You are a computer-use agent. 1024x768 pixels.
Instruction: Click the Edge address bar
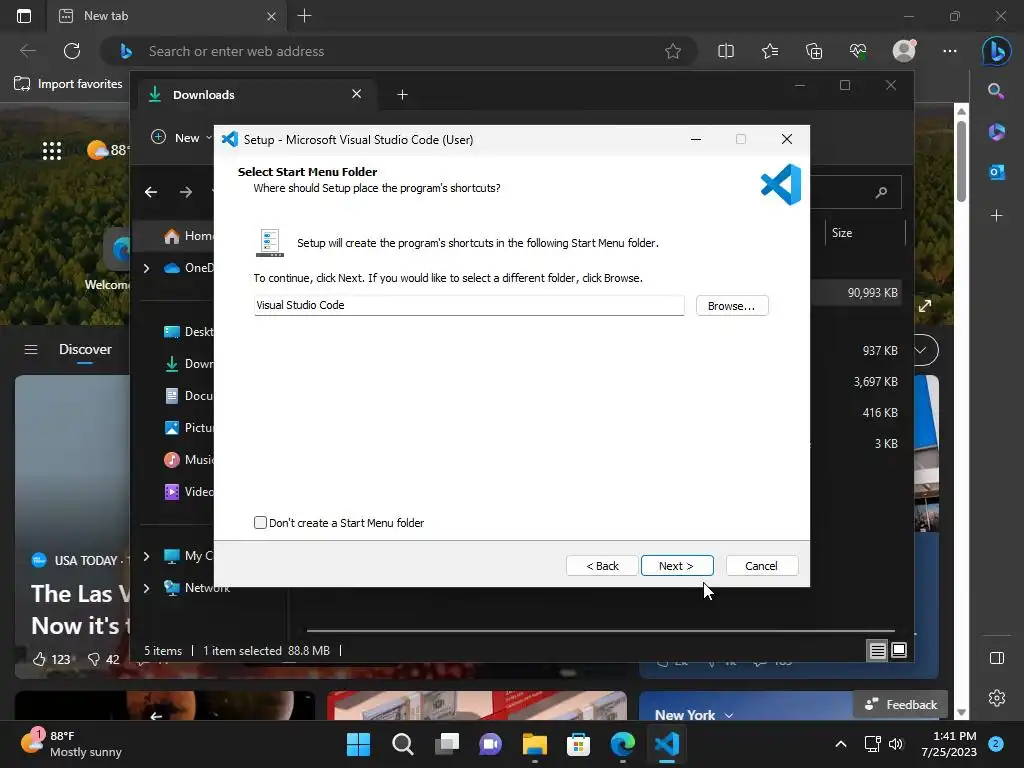point(398,51)
